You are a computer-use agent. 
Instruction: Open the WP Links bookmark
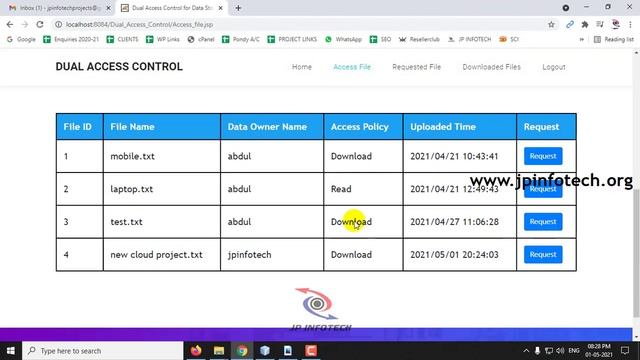[163, 39]
